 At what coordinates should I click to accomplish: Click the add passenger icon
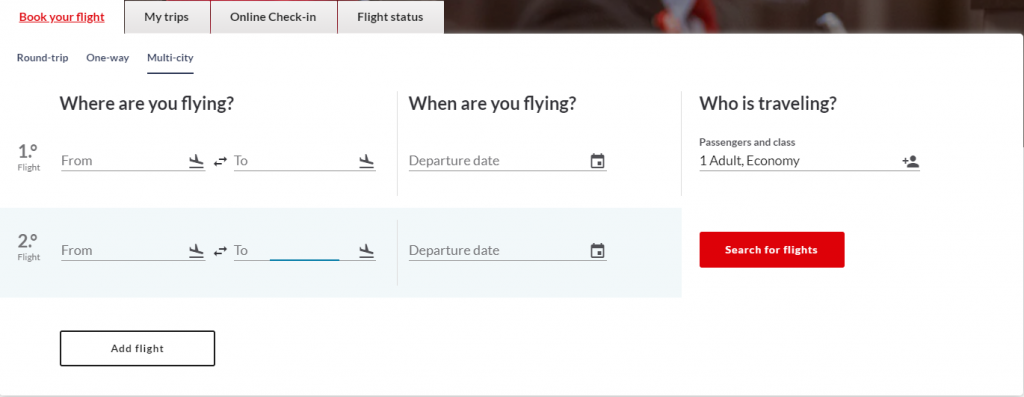(911, 161)
